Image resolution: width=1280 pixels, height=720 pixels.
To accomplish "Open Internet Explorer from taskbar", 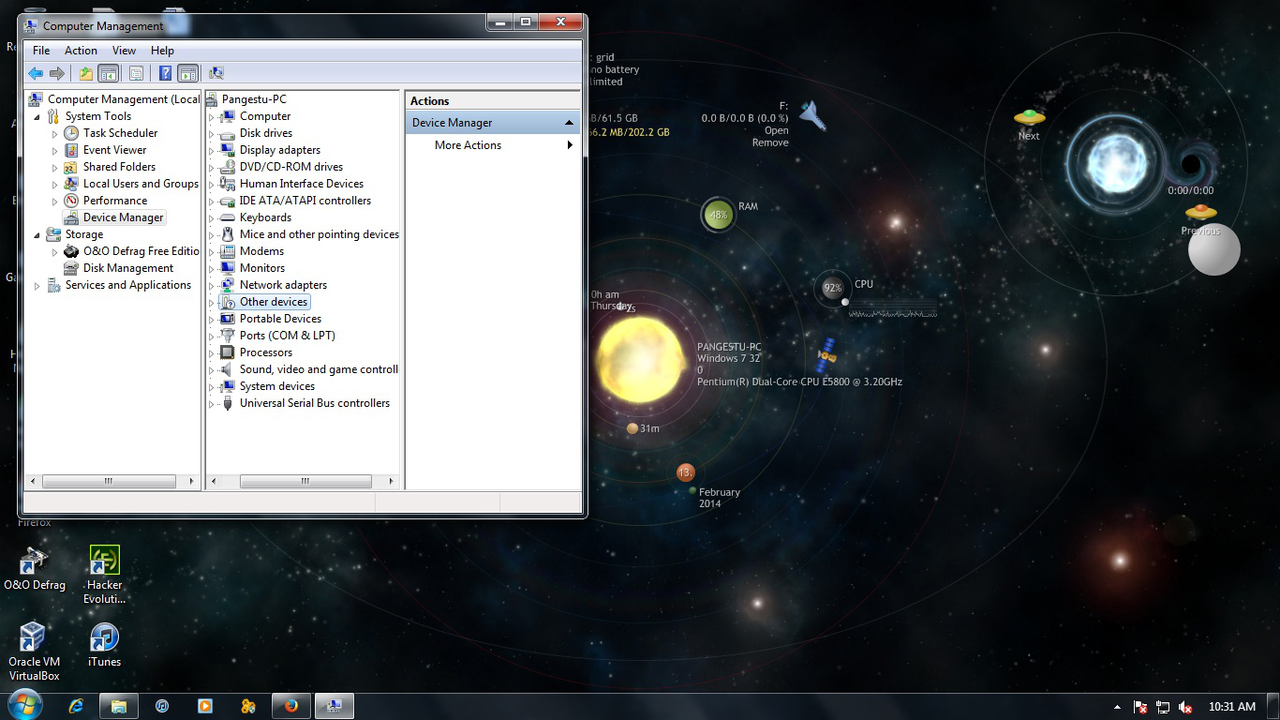I will (x=76, y=706).
